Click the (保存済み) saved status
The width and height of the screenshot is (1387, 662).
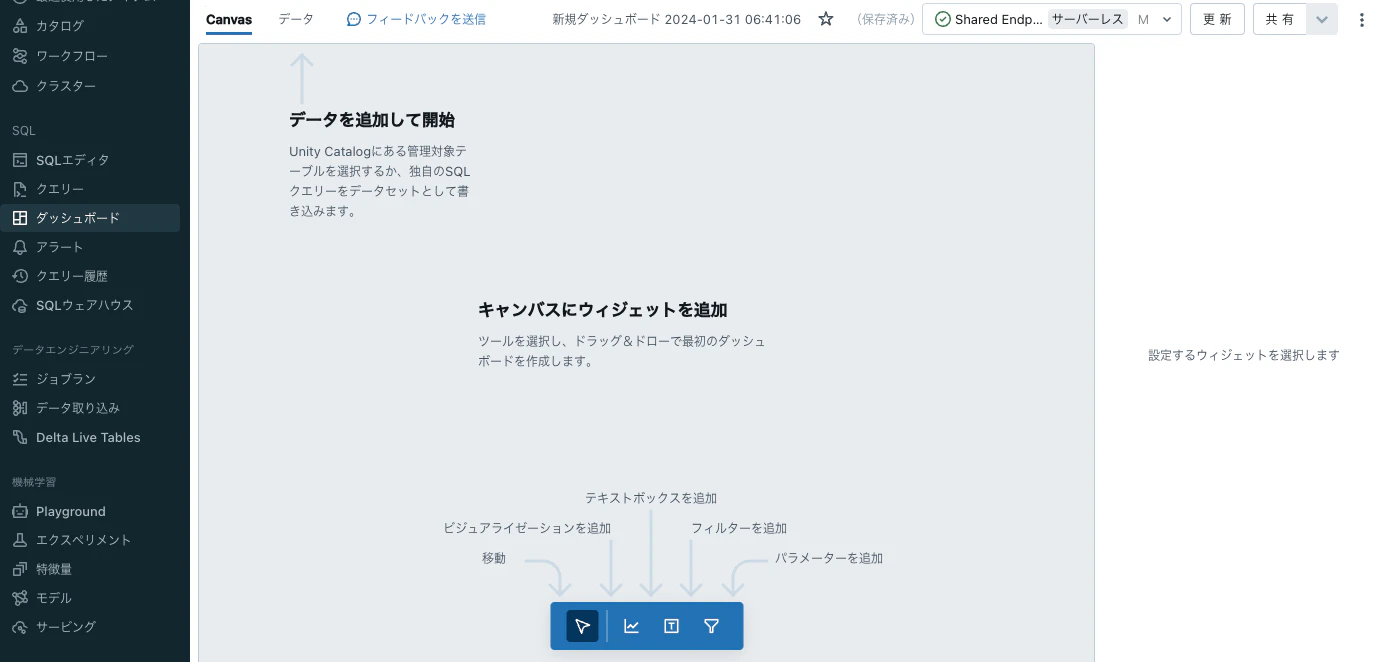[885, 19]
